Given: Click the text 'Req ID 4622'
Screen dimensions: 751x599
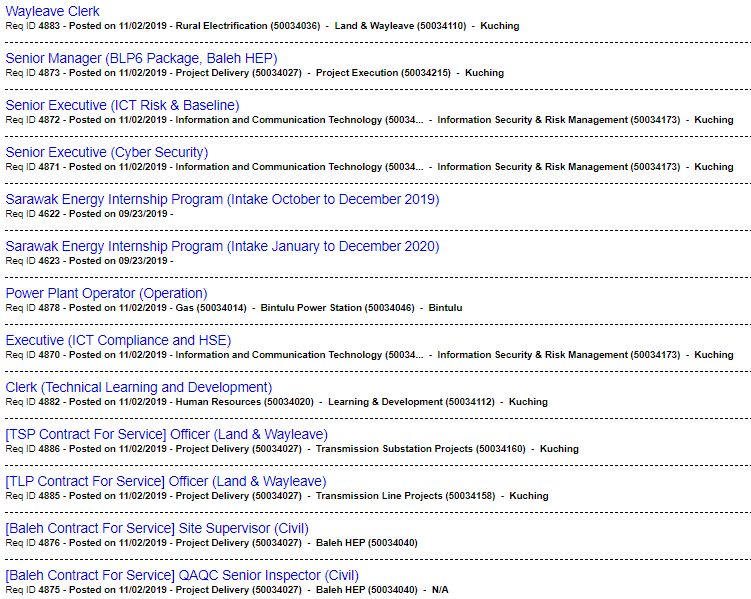Looking at the screenshot, I should click(x=33, y=214).
